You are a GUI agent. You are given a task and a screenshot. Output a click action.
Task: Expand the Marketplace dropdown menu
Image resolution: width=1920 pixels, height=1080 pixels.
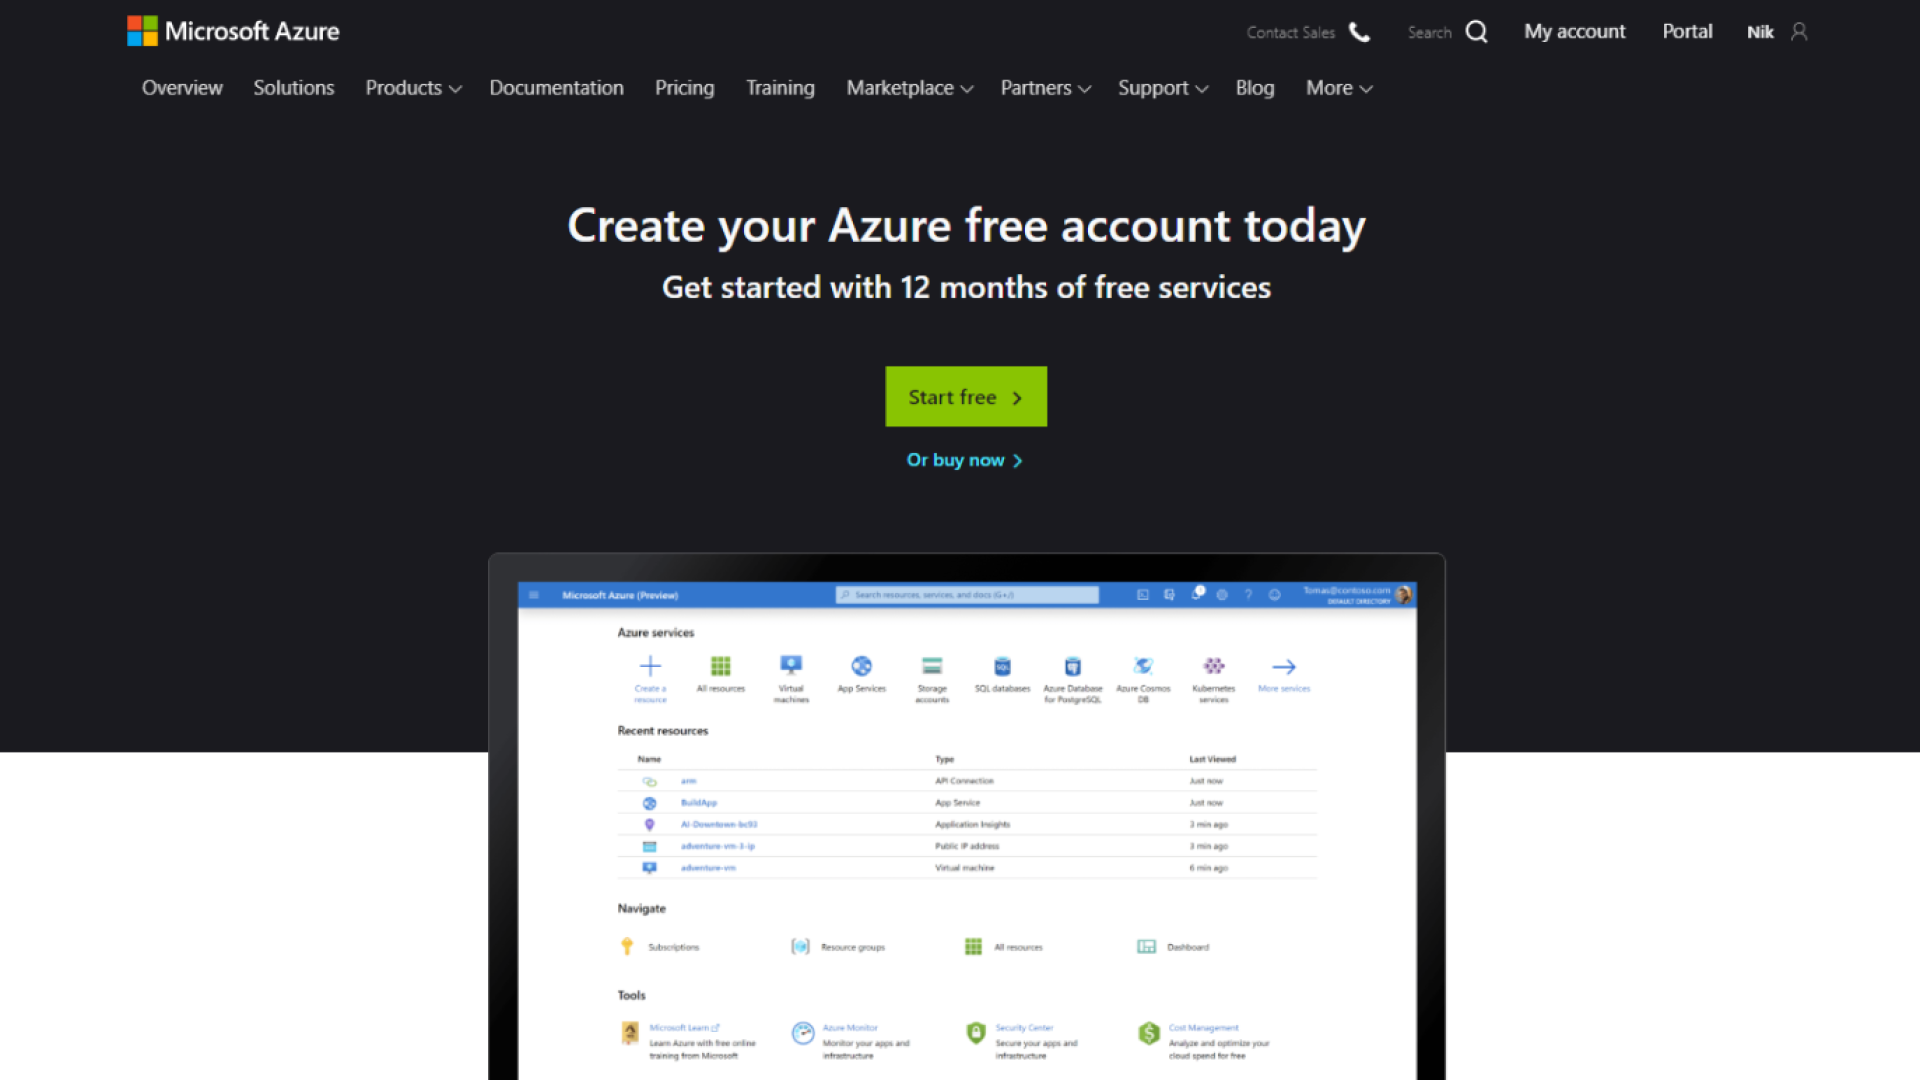coord(909,88)
